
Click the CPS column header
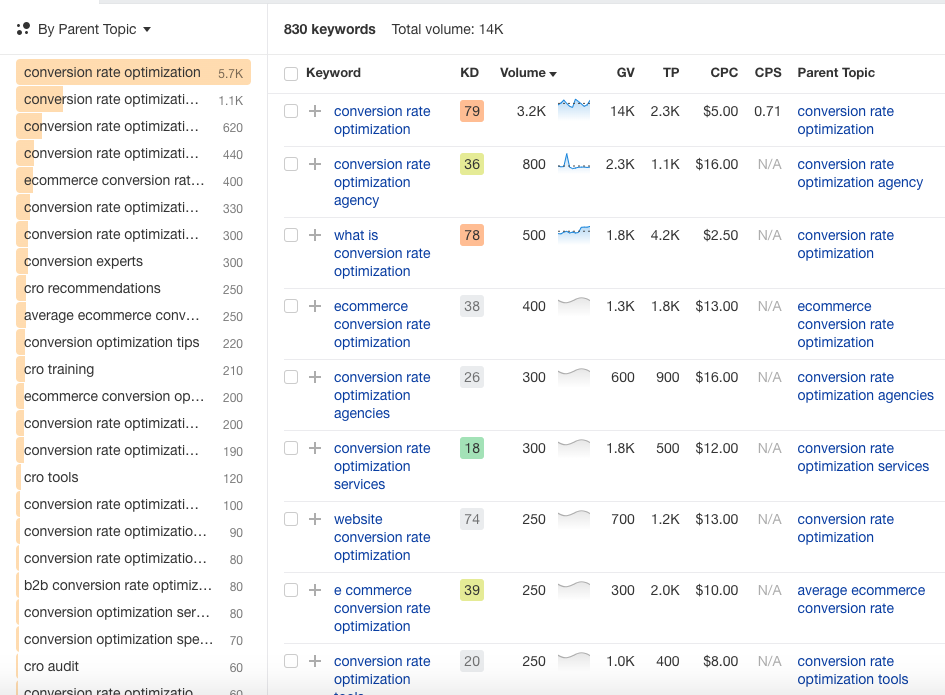(768, 73)
